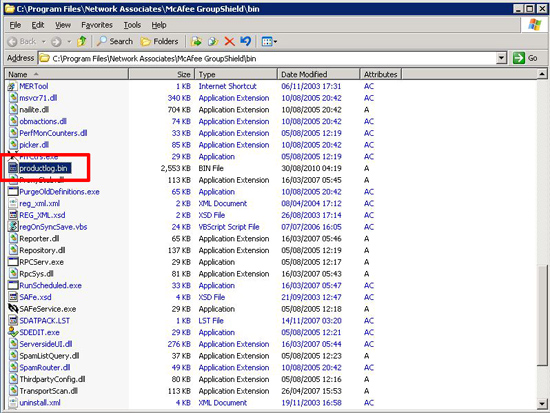Click the green Go button
Viewport: 550px width, 413px height.
(x=525, y=58)
